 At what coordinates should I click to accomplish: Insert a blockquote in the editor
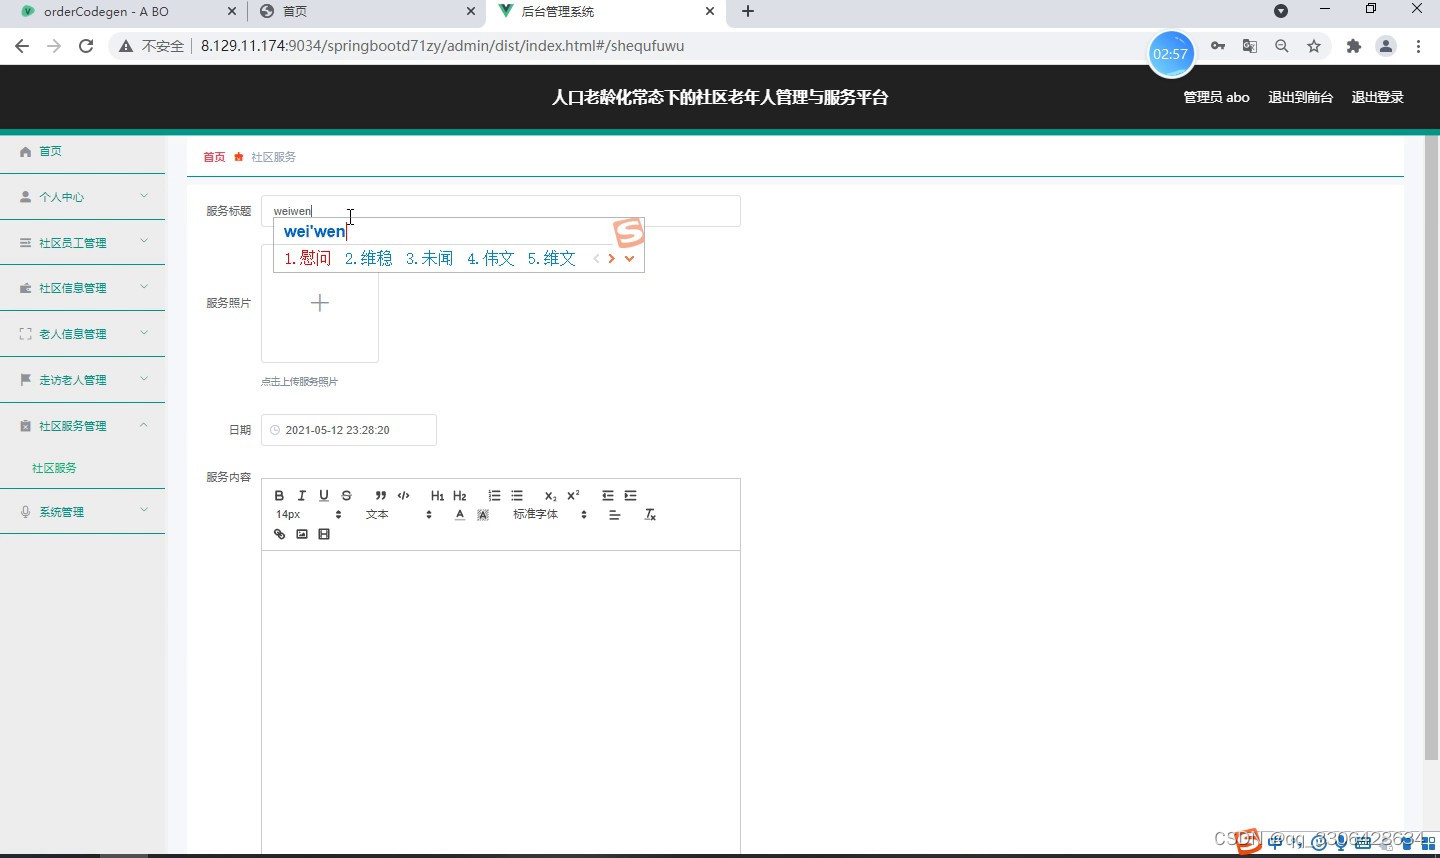[381, 496]
